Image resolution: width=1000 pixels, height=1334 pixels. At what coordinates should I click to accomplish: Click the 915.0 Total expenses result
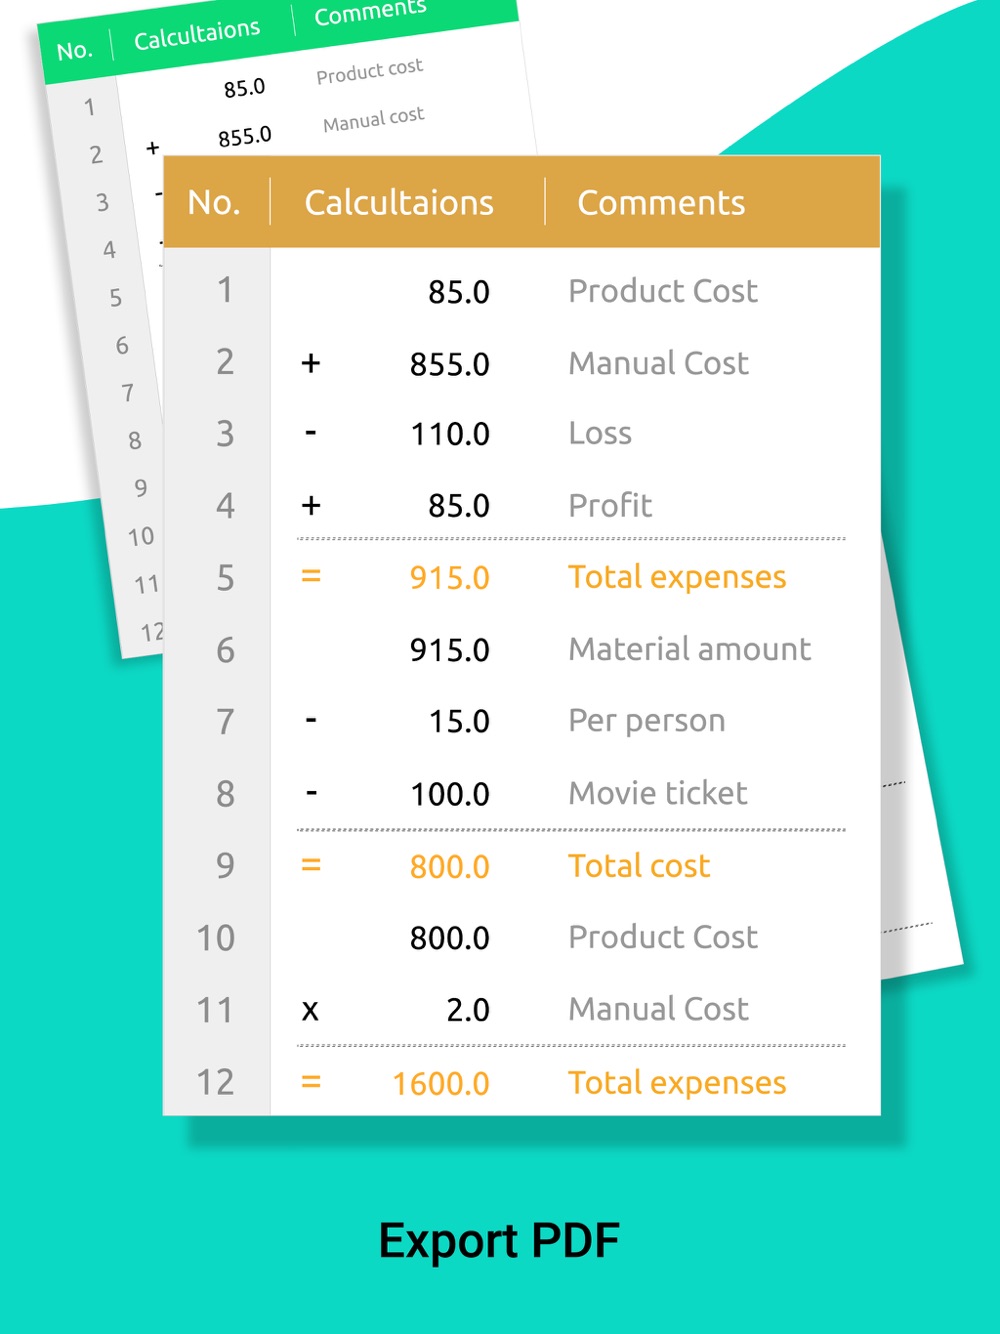coord(449,578)
